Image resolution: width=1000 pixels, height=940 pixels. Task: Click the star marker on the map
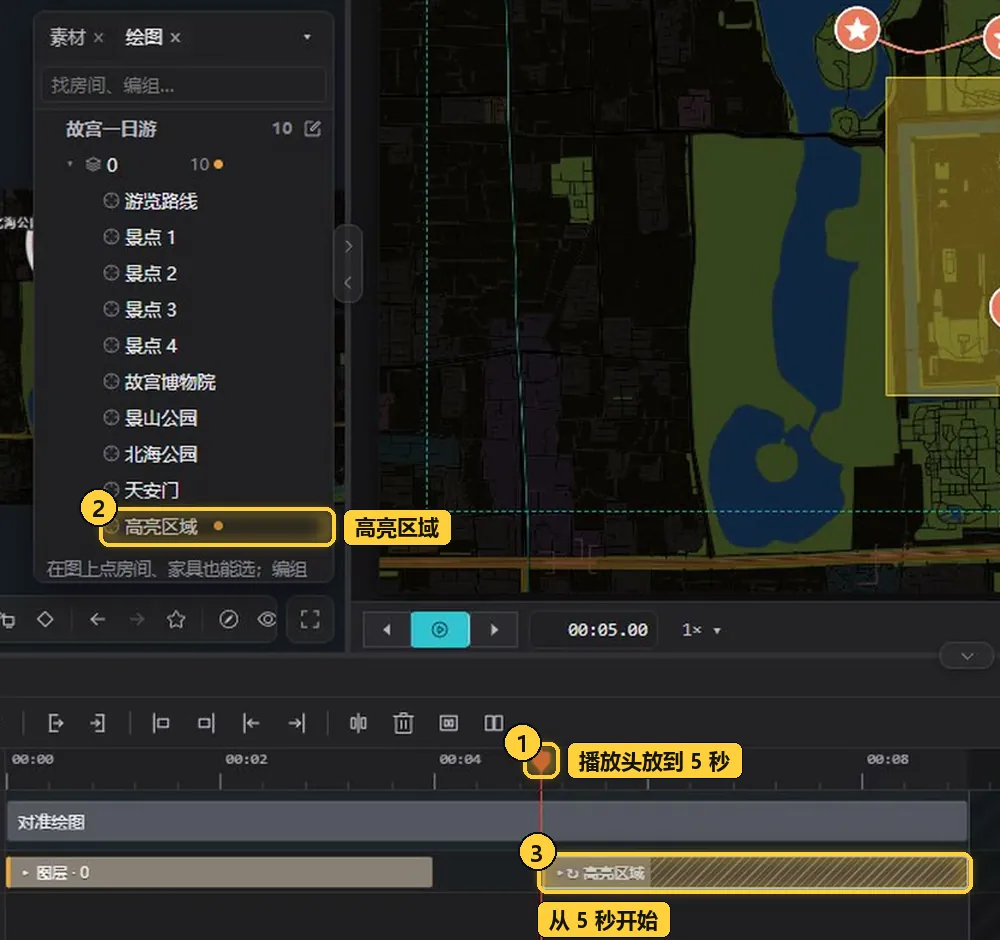[x=857, y=29]
